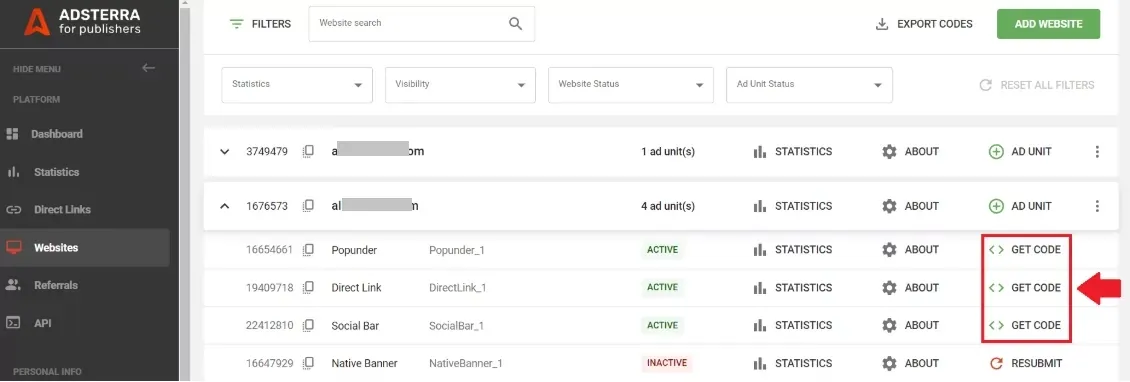
Task: Open About for the SocialBar_1 unit
Action: [910, 325]
